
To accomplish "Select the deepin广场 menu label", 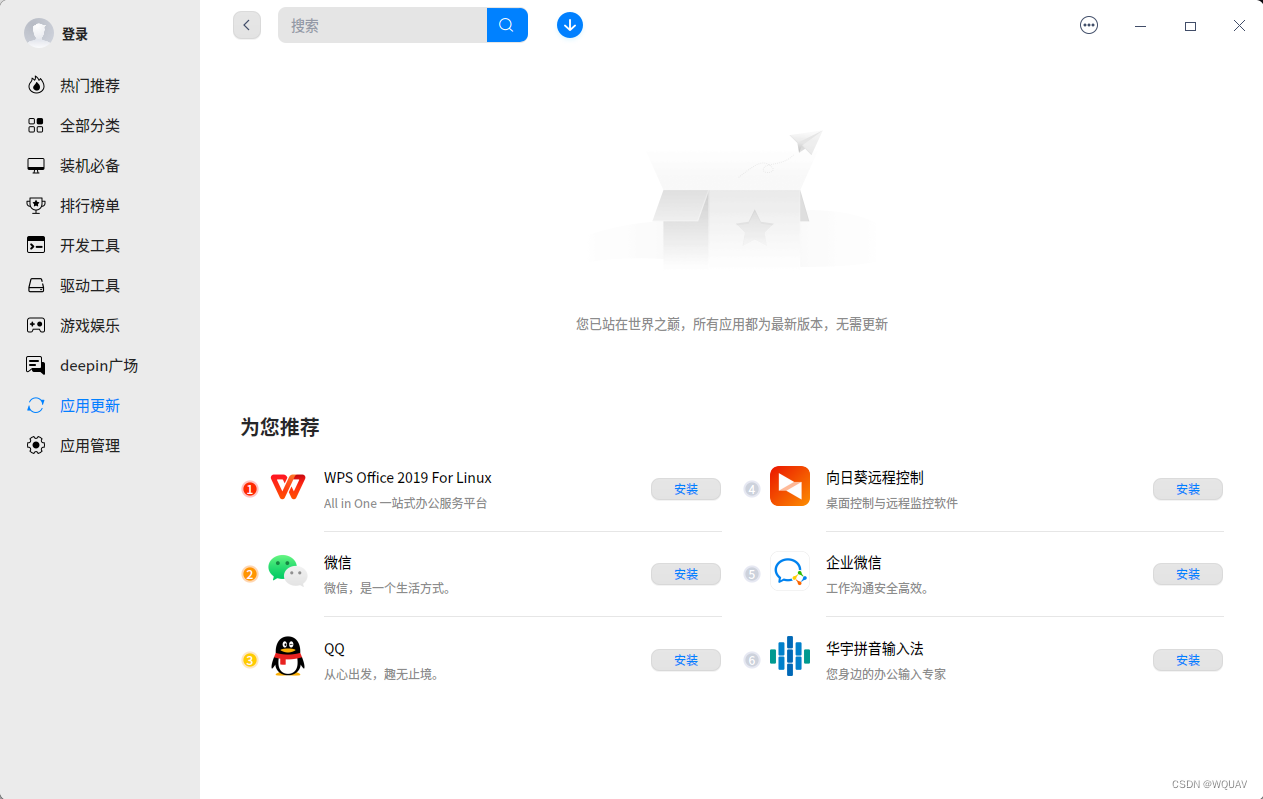I will (x=99, y=366).
